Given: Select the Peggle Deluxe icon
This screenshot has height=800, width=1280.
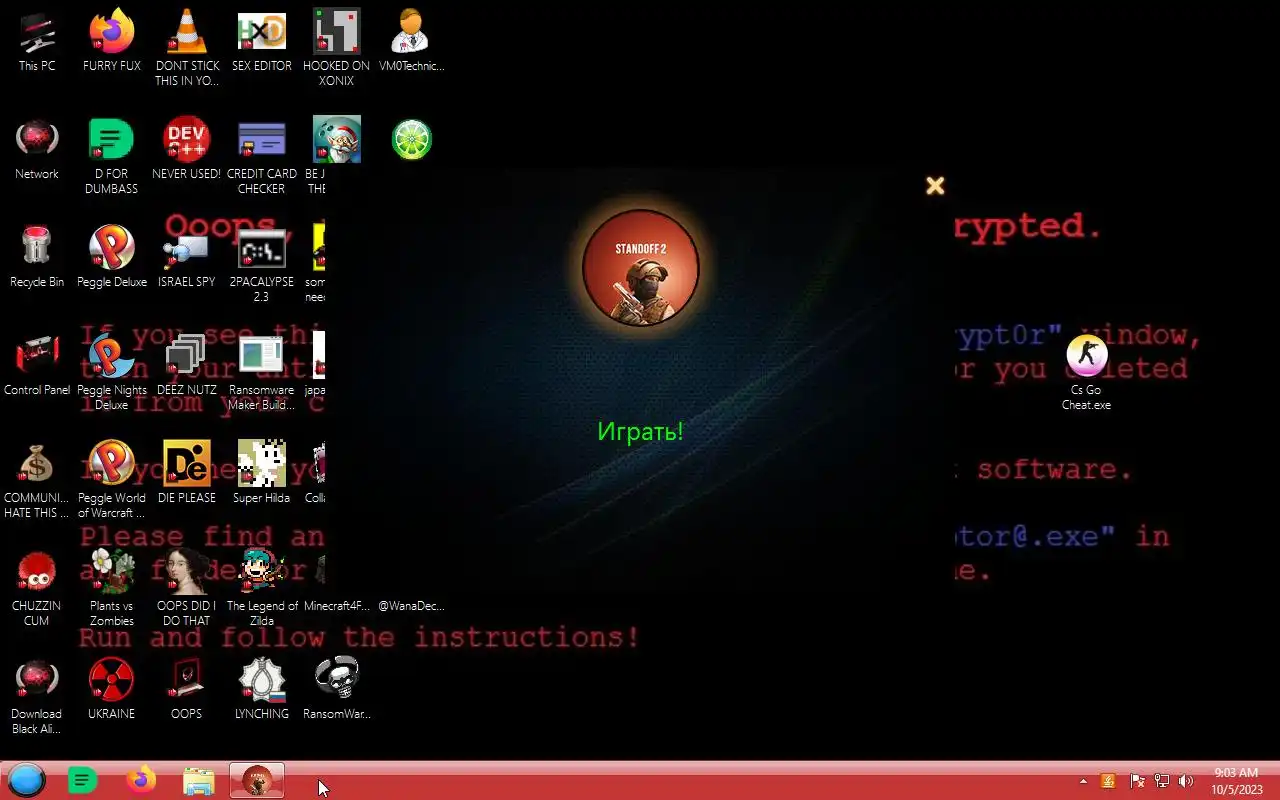Looking at the screenshot, I should click(x=112, y=256).
